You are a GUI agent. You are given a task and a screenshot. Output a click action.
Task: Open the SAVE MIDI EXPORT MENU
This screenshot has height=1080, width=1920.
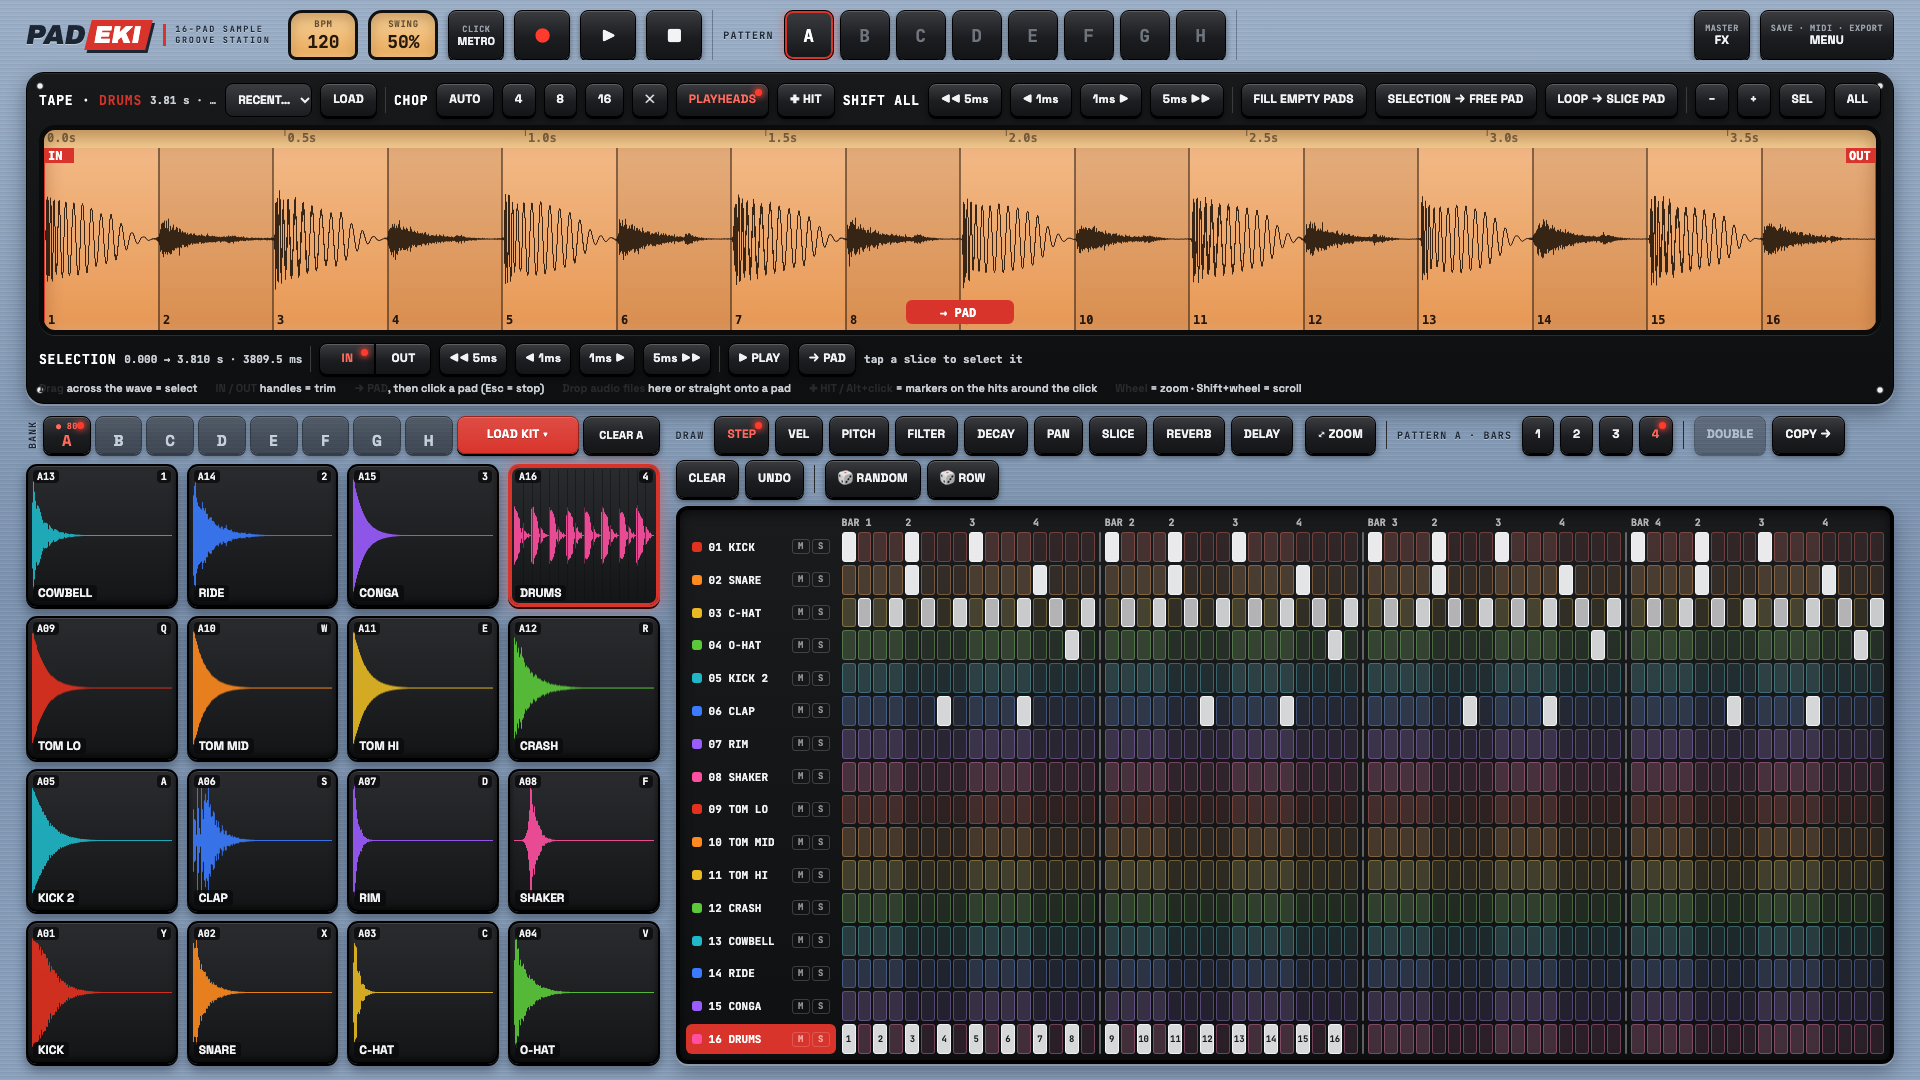1826,36
